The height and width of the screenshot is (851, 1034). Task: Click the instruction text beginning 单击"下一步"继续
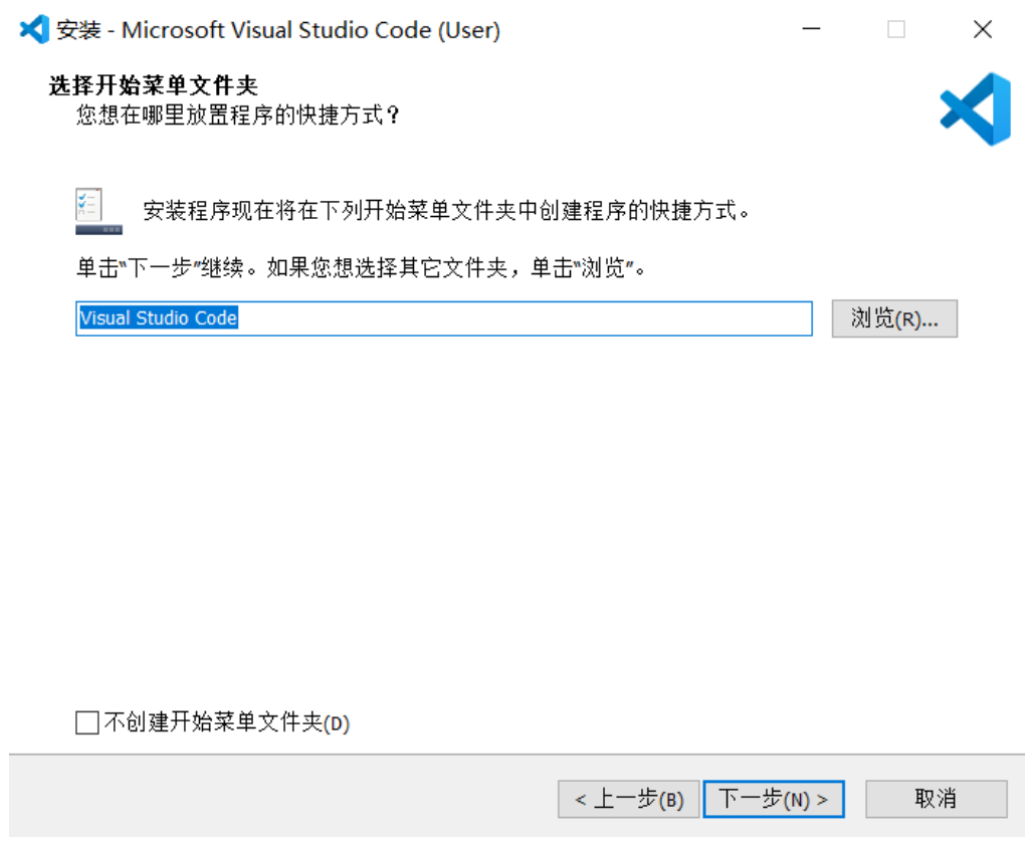click(361, 268)
